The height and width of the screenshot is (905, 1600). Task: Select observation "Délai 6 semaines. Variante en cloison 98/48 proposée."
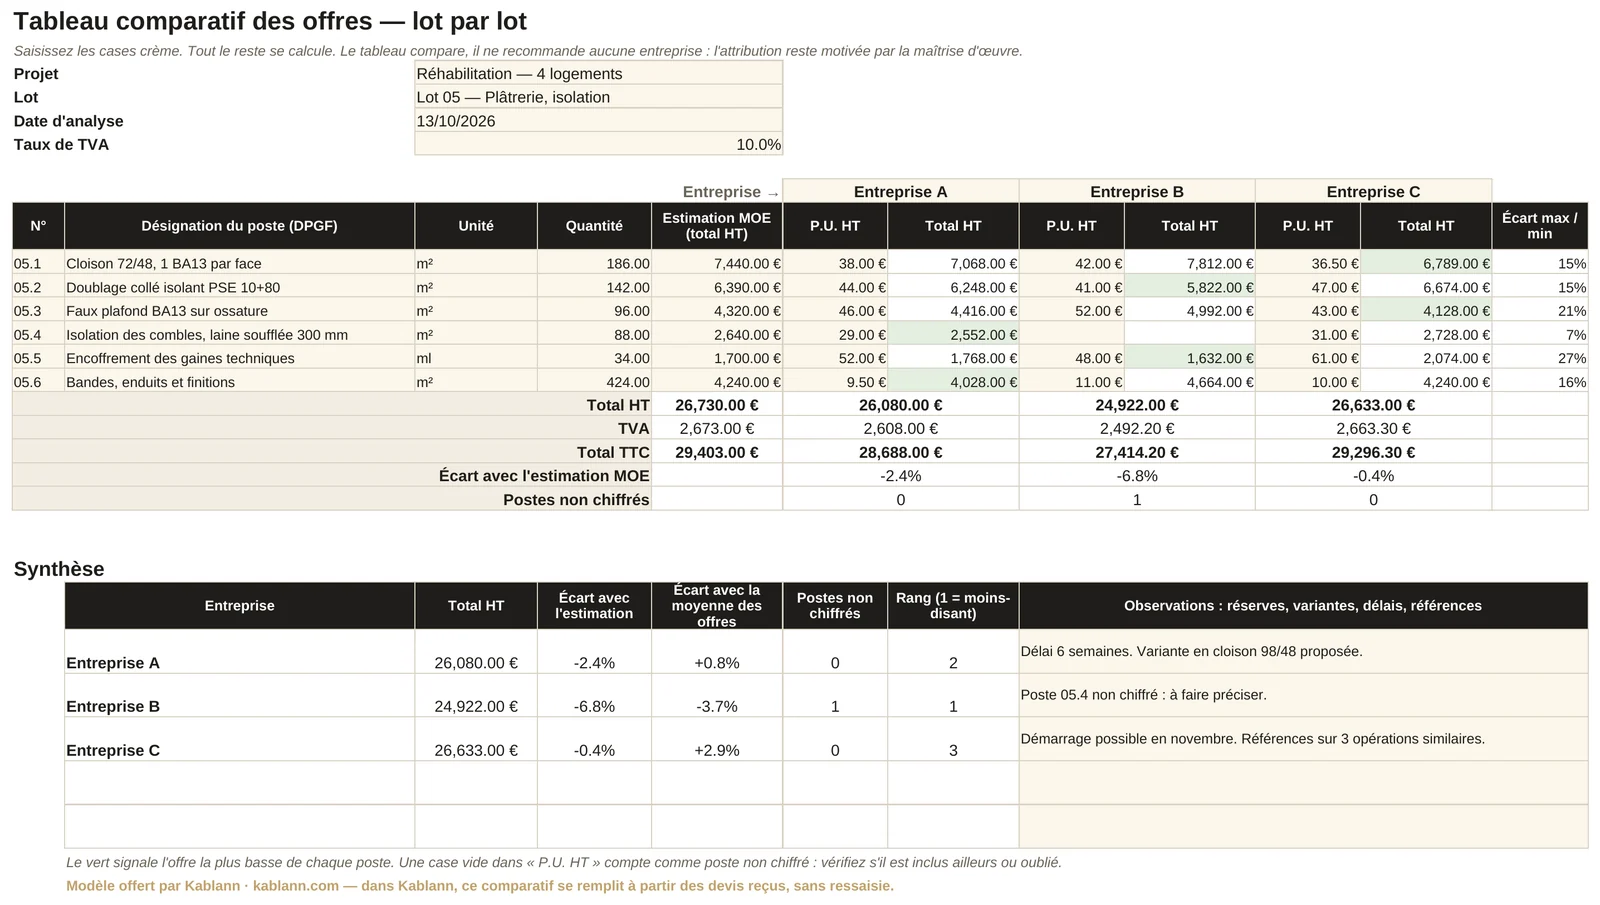click(1303, 651)
